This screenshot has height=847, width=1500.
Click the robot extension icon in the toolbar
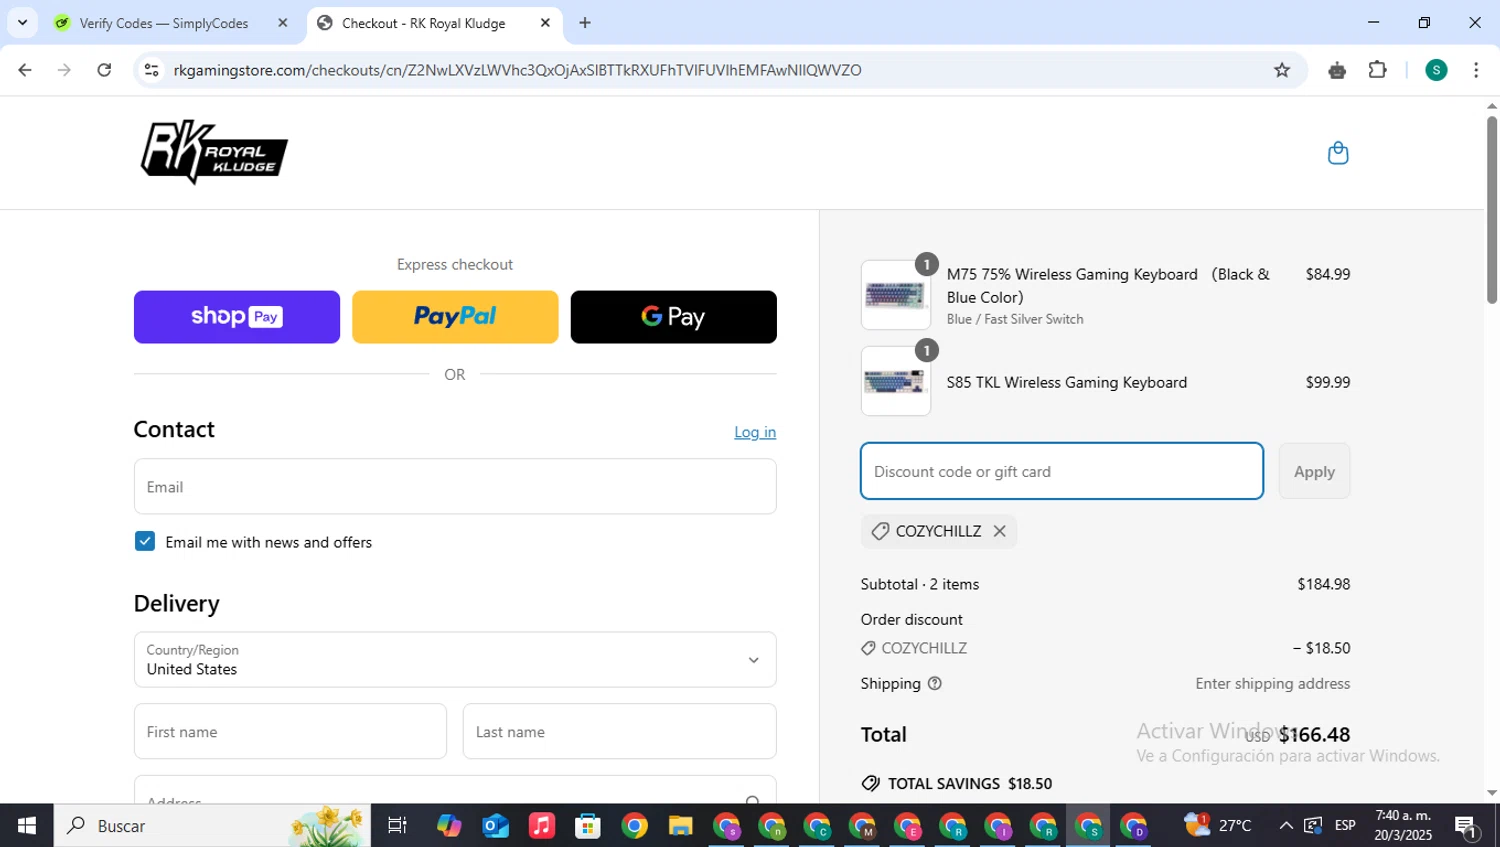click(1337, 70)
